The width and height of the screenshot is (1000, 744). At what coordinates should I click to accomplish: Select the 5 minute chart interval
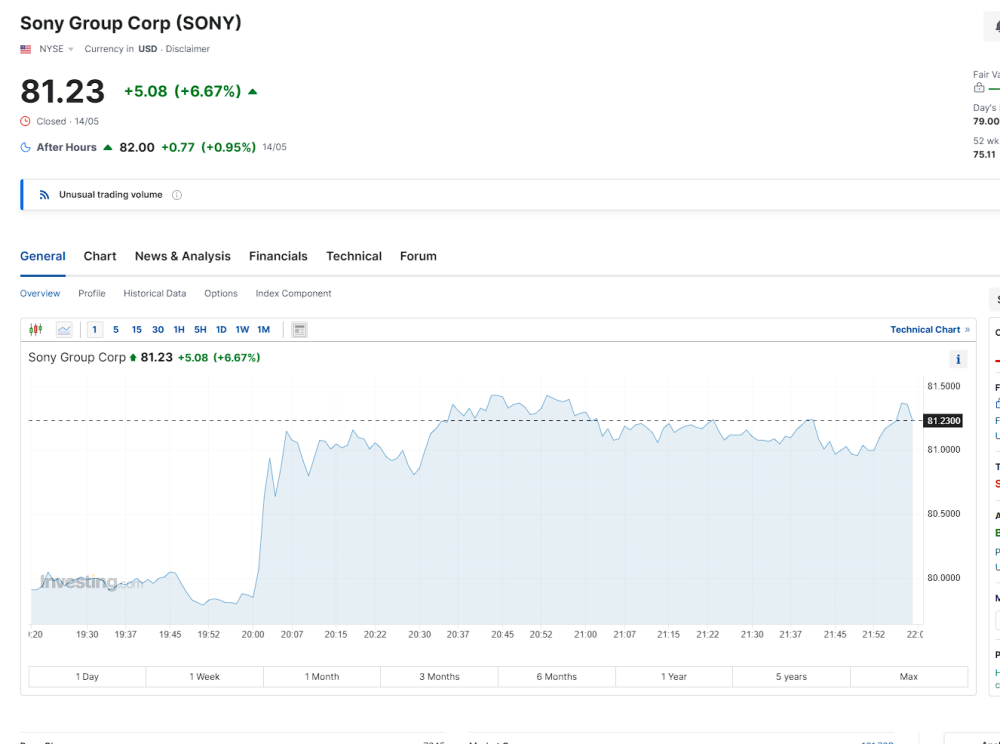pyautogui.click(x=116, y=330)
